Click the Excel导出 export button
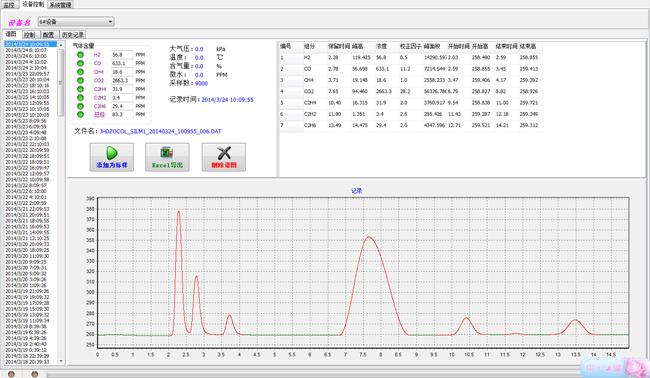This screenshot has height=378, width=650. (167, 157)
